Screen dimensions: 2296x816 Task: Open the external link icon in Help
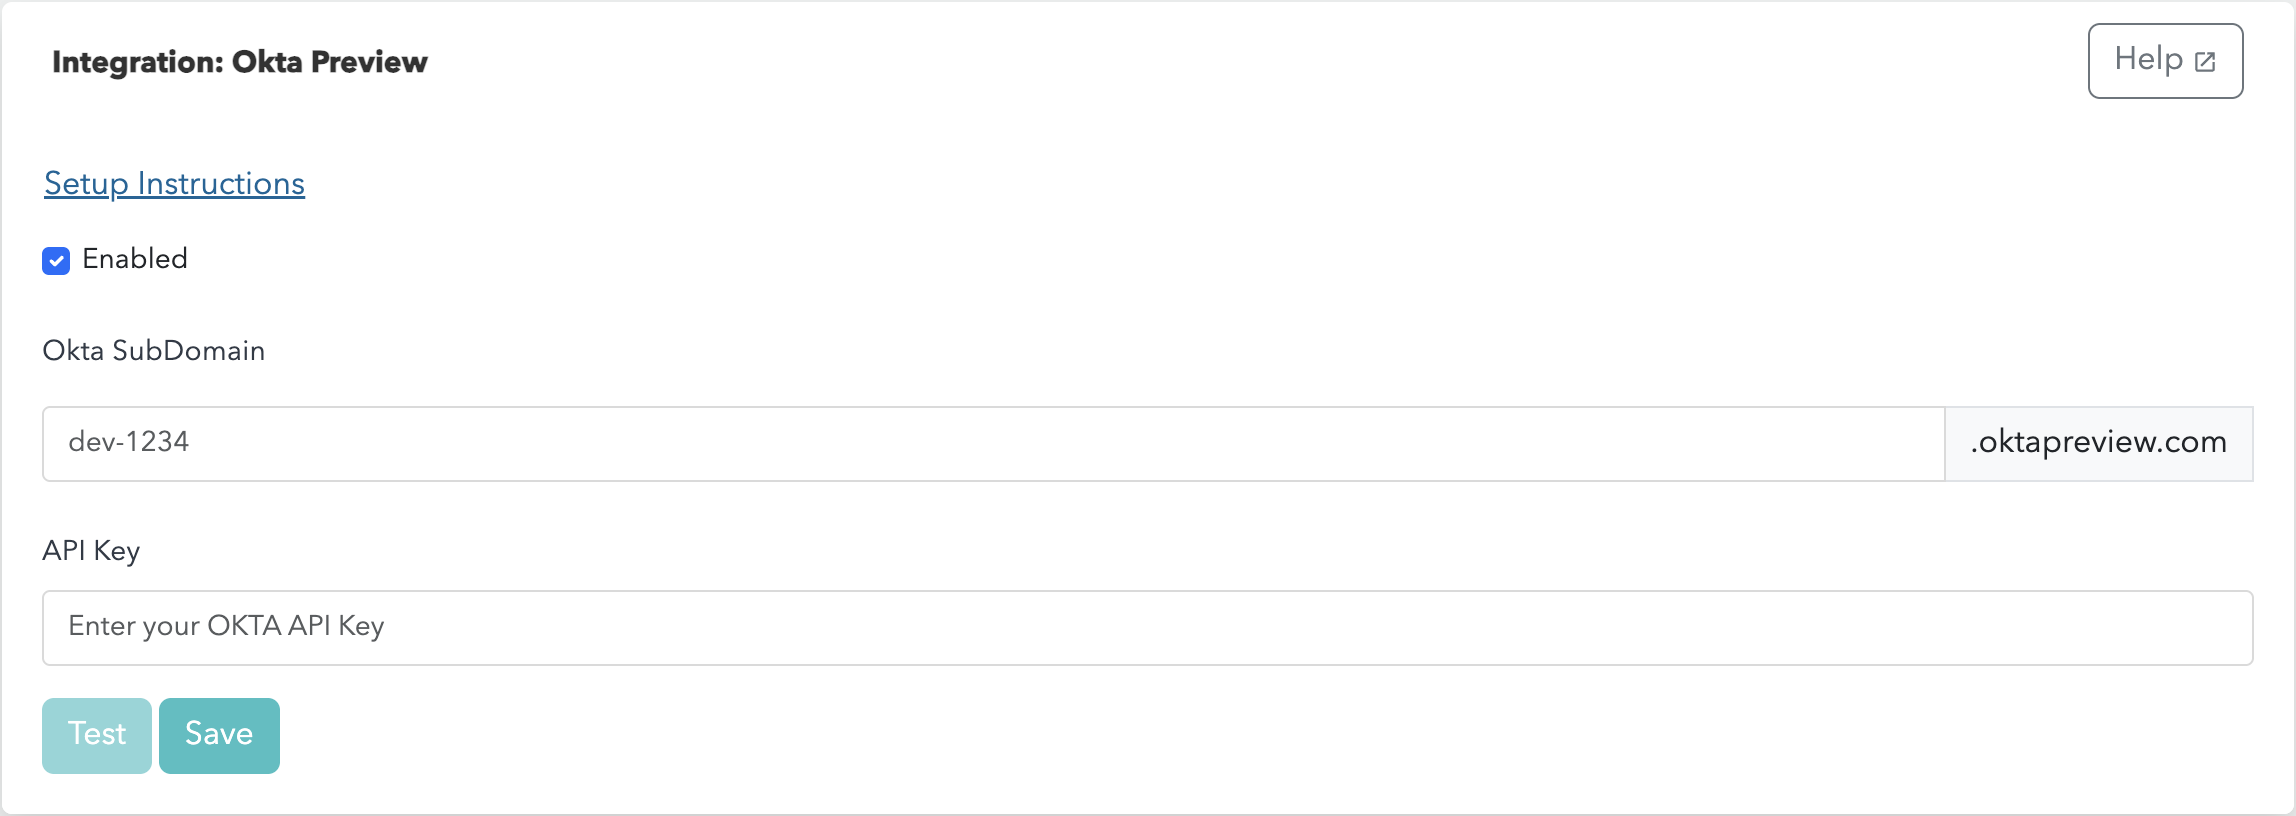point(2205,62)
